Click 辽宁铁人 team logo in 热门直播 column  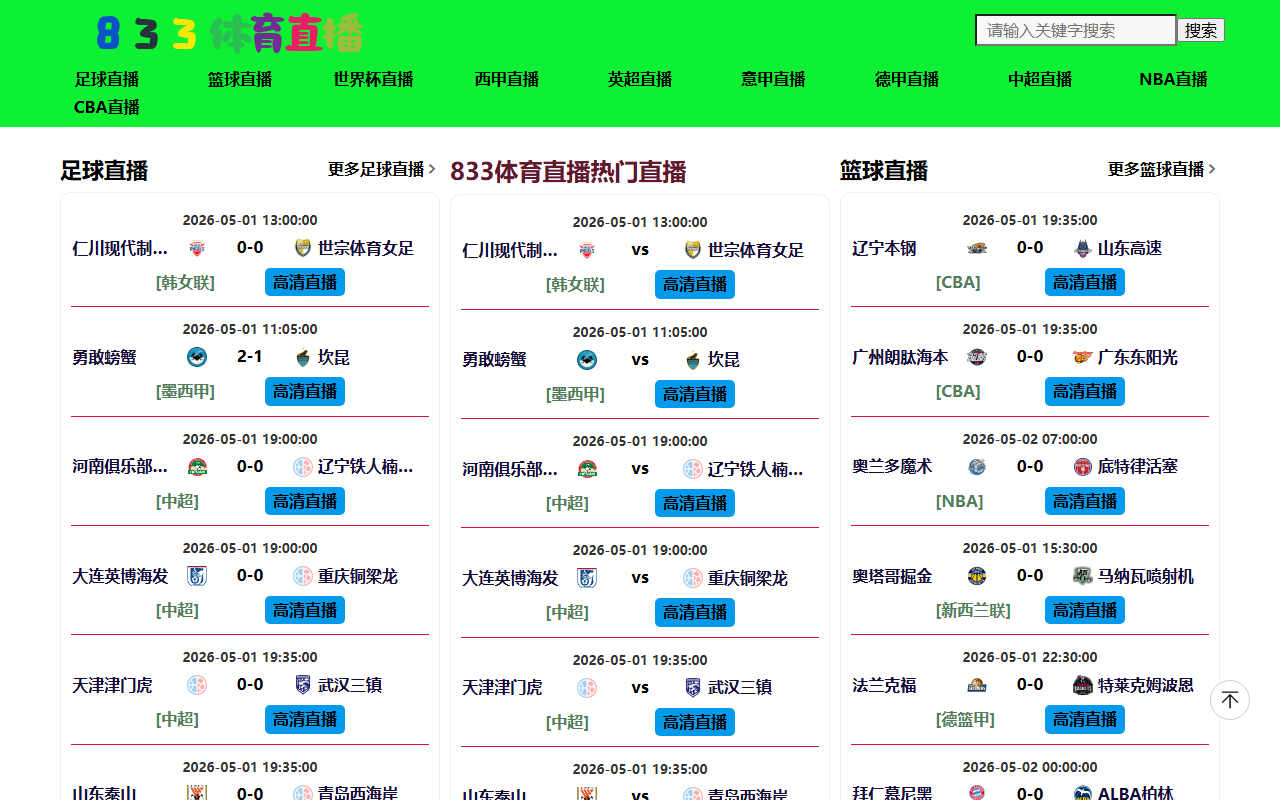pos(693,469)
